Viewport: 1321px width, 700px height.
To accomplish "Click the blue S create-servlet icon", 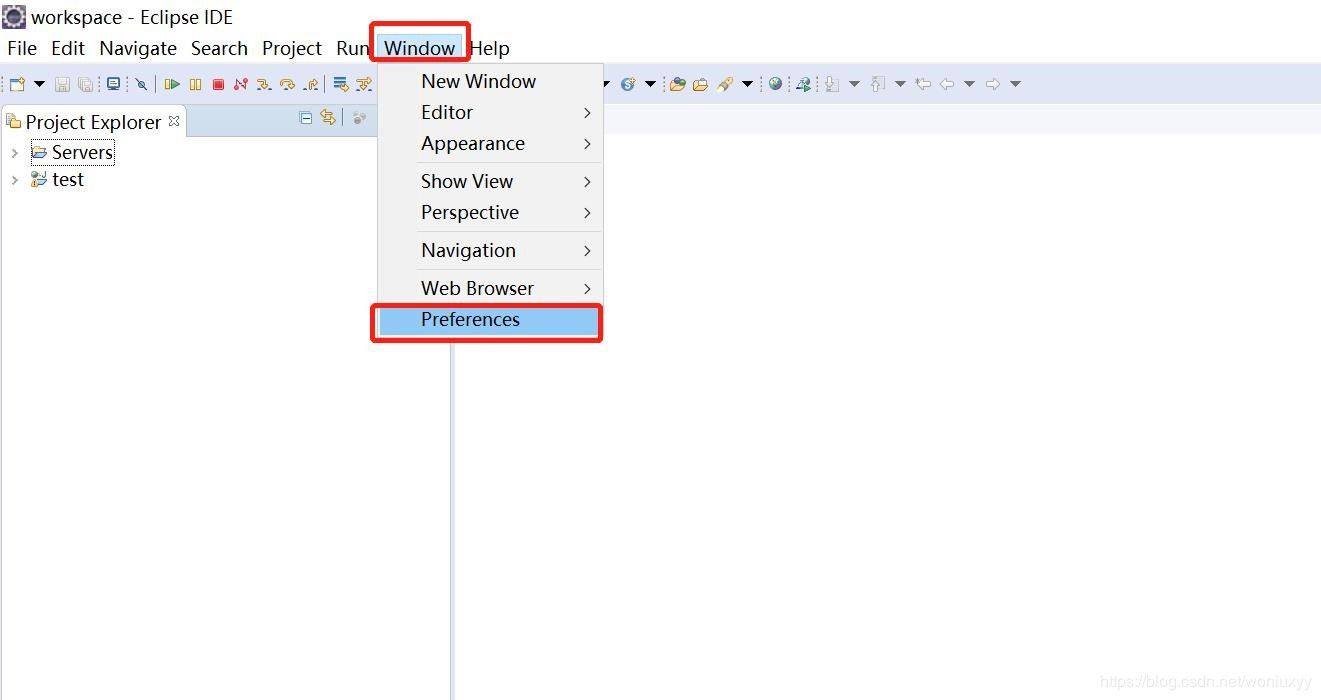I will click(x=628, y=84).
